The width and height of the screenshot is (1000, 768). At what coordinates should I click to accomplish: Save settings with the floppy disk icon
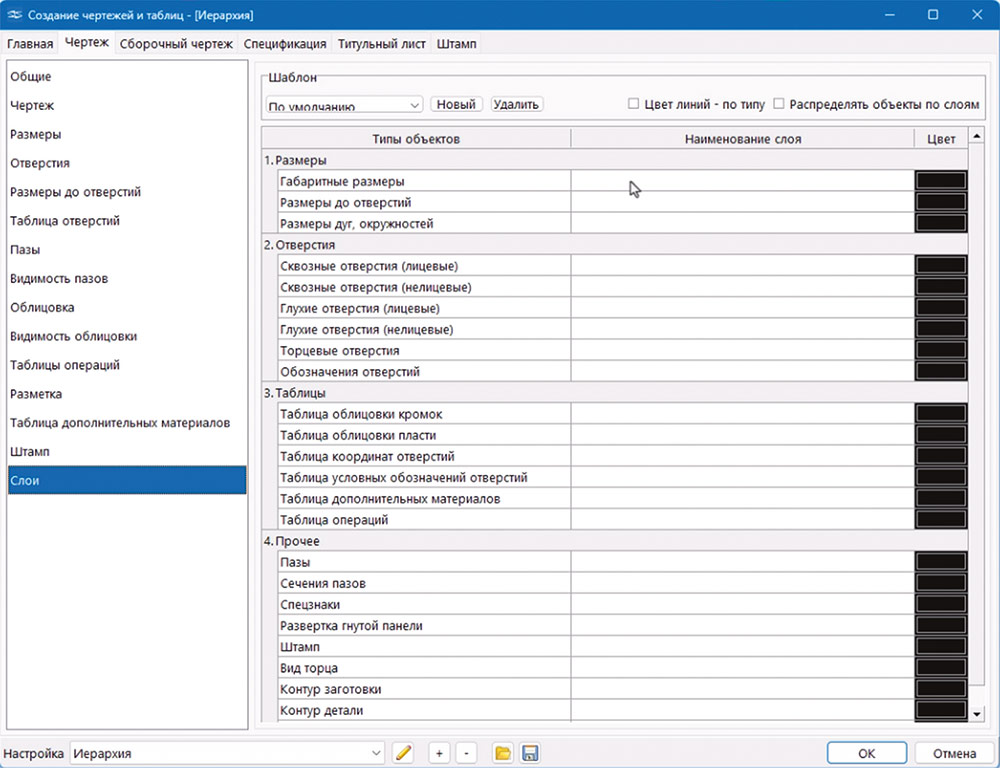point(531,753)
